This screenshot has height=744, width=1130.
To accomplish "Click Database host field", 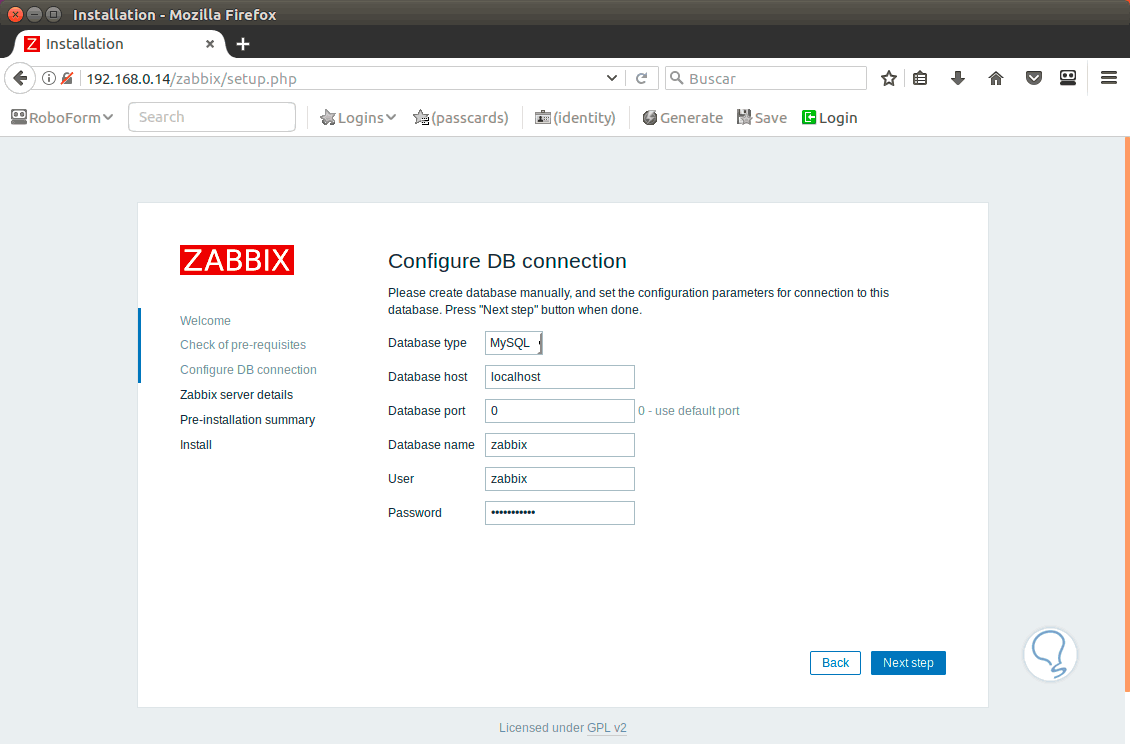I will click(560, 377).
